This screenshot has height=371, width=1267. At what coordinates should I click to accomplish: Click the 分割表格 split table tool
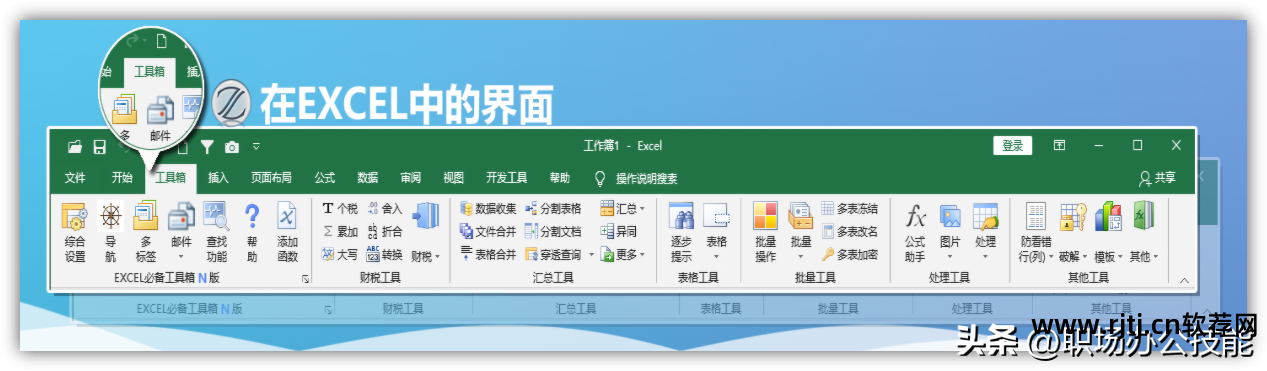(x=553, y=209)
